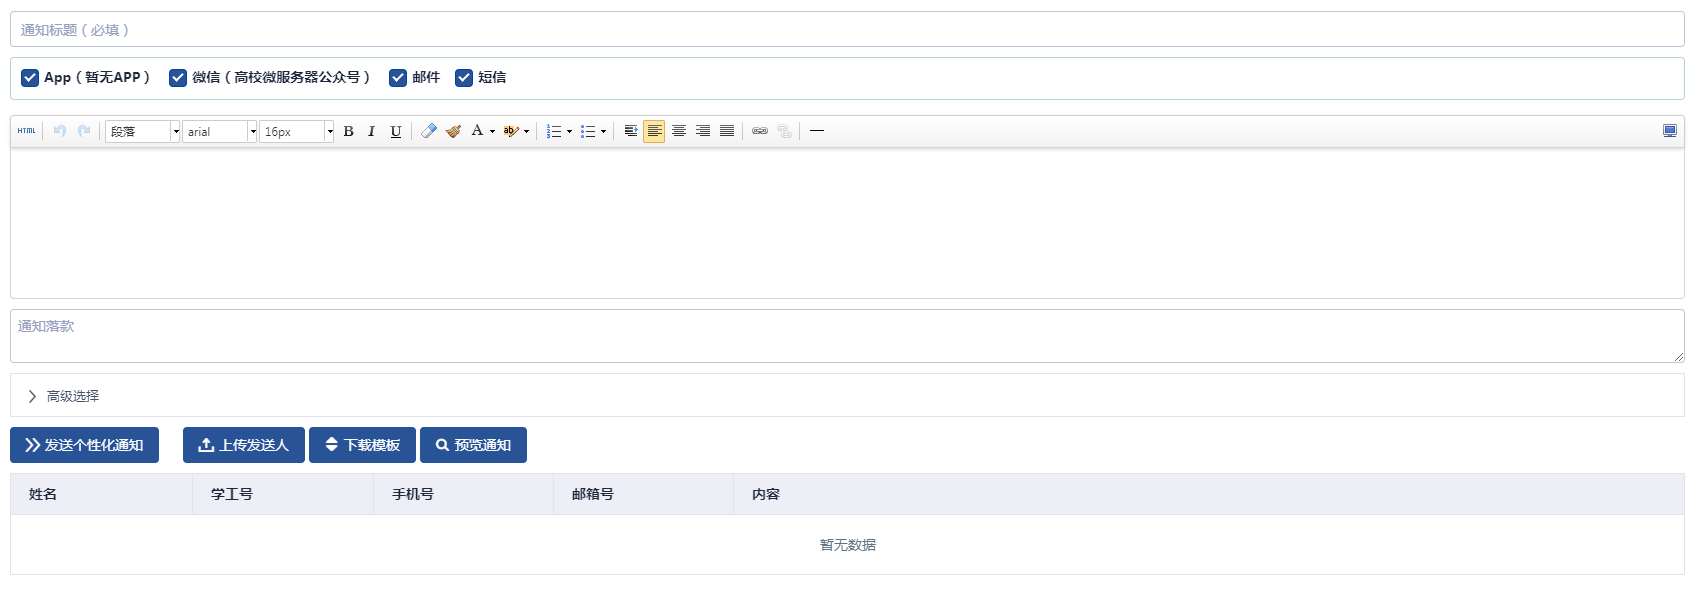Click the 预览通知 button

pos(473,445)
